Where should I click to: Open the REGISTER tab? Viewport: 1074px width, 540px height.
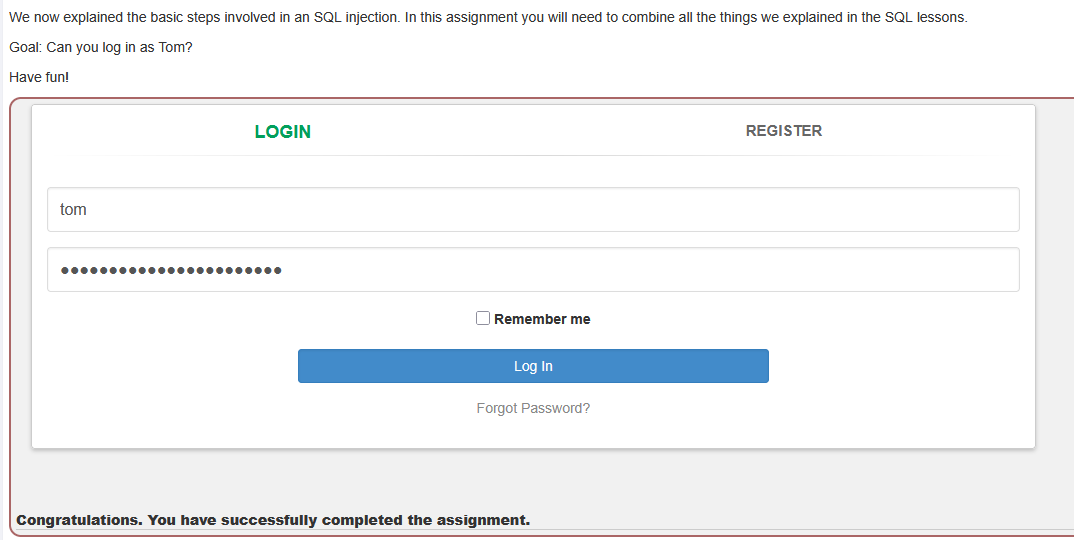(784, 131)
